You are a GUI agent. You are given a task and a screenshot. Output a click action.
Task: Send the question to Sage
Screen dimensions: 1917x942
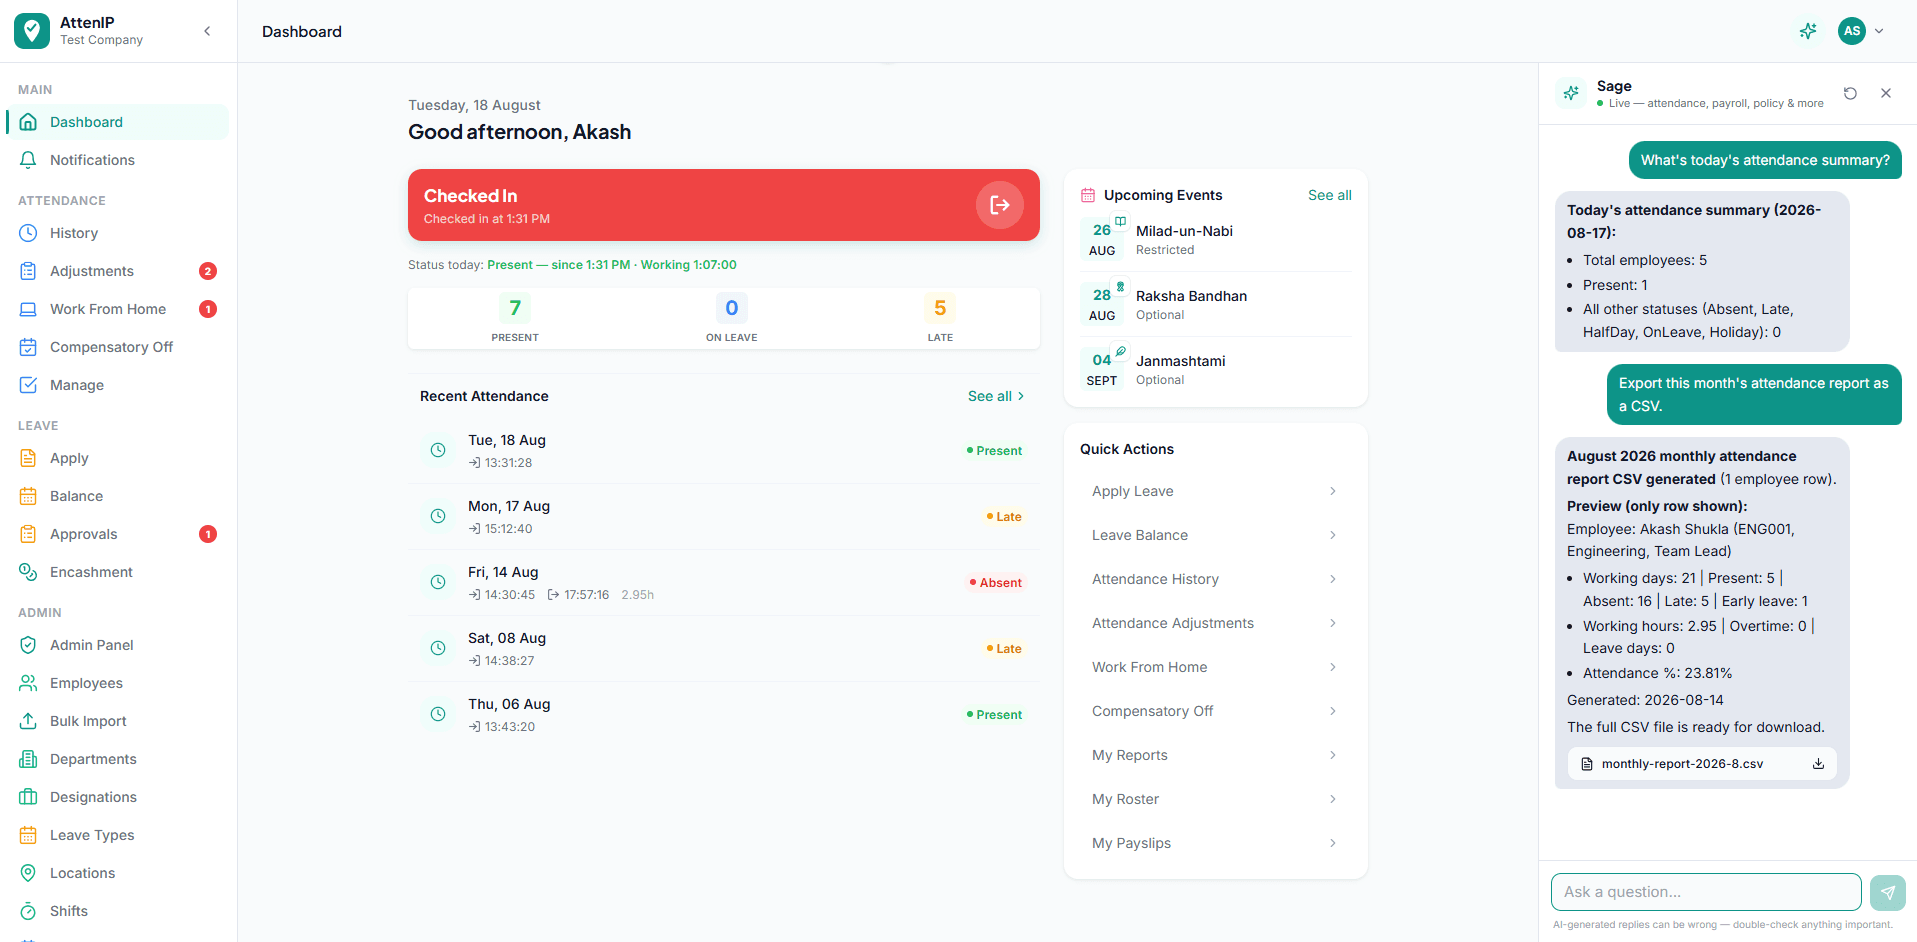pyautogui.click(x=1888, y=892)
